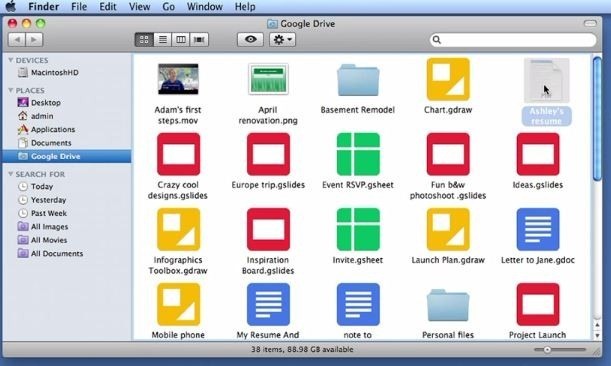Select Google Drive in sidebar
The image size is (611, 366).
click(67, 156)
